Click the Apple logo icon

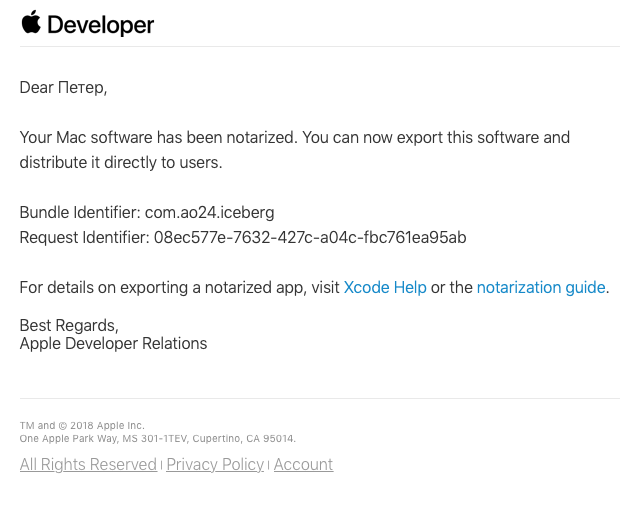(31, 23)
